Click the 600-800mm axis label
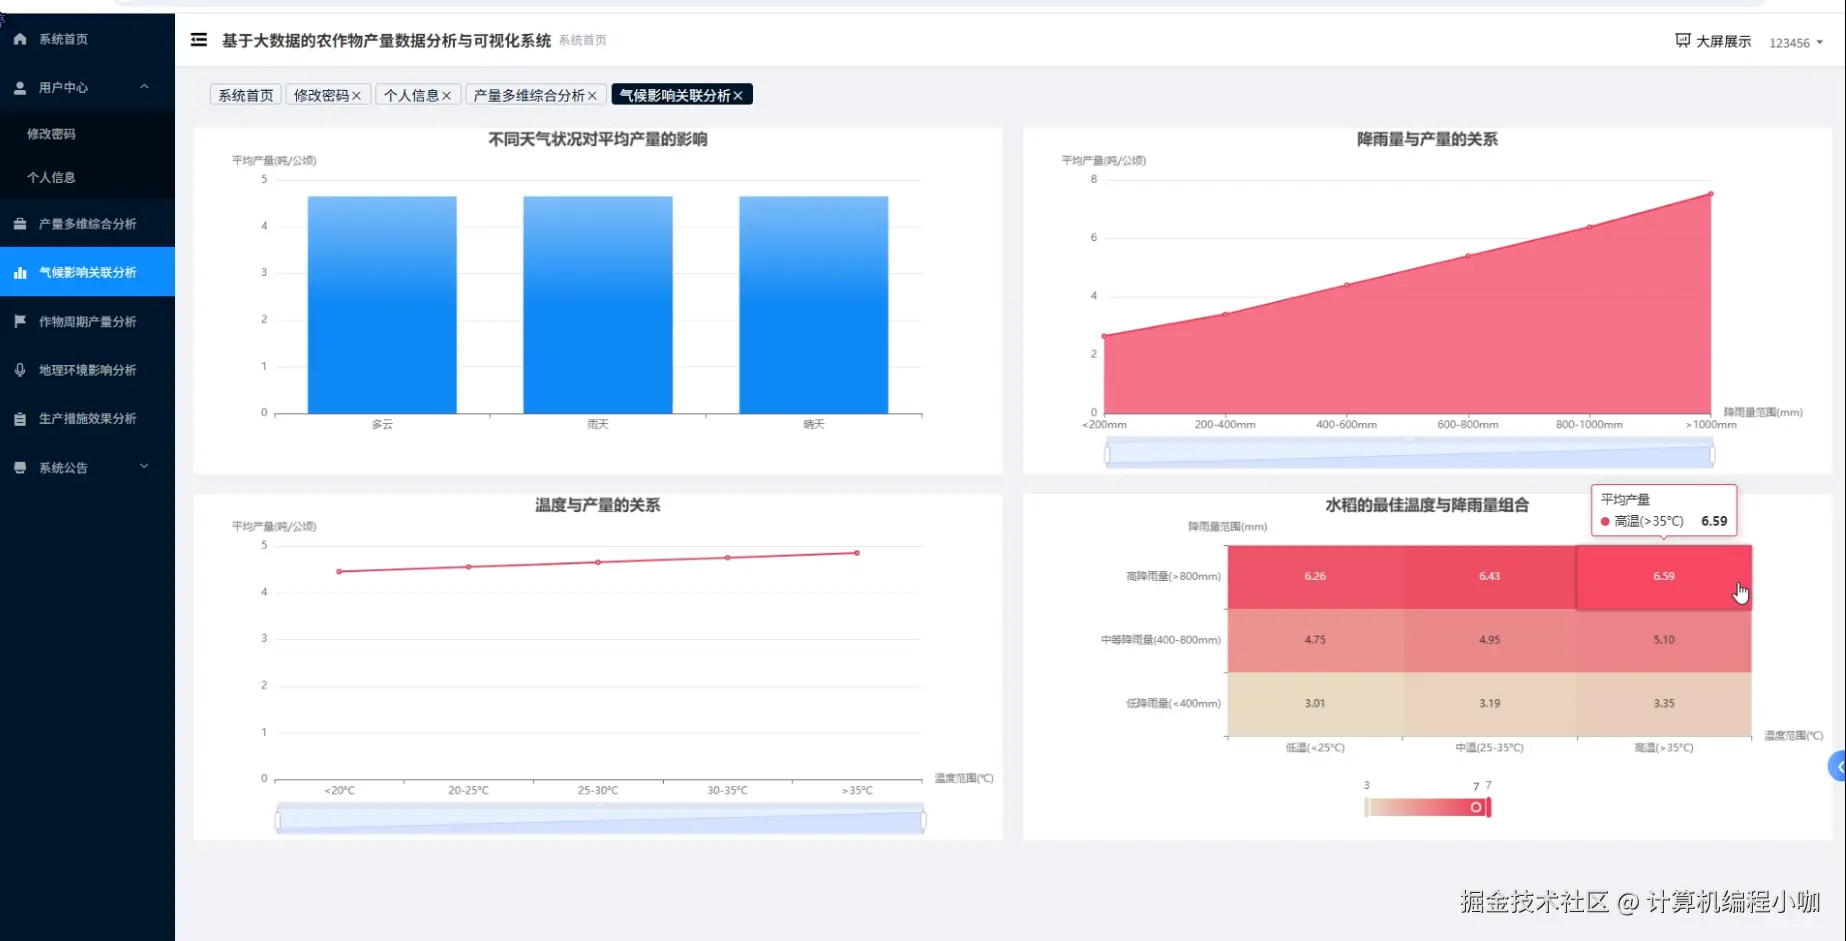 1468,425
